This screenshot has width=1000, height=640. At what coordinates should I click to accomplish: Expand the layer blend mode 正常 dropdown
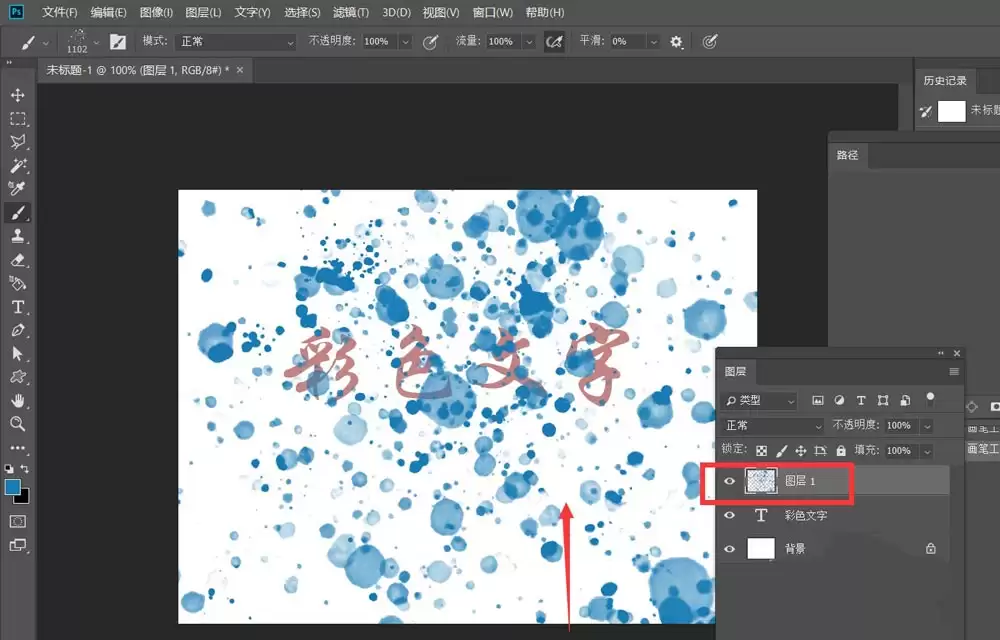[x=773, y=425]
